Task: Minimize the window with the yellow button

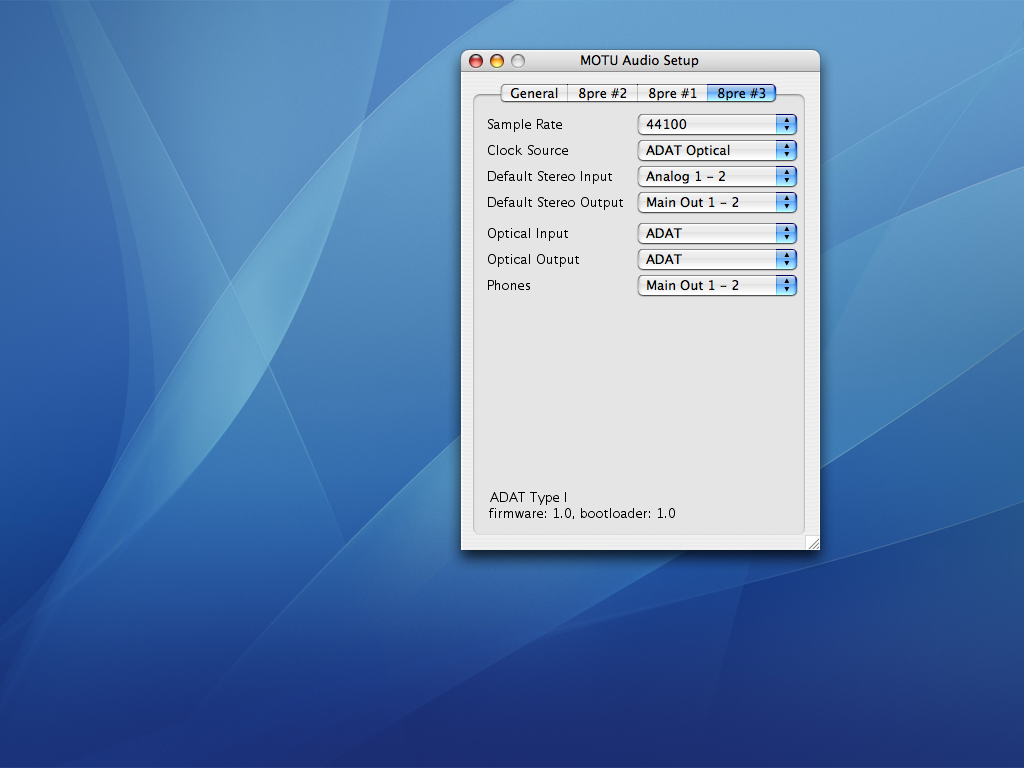Action: coord(497,61)
